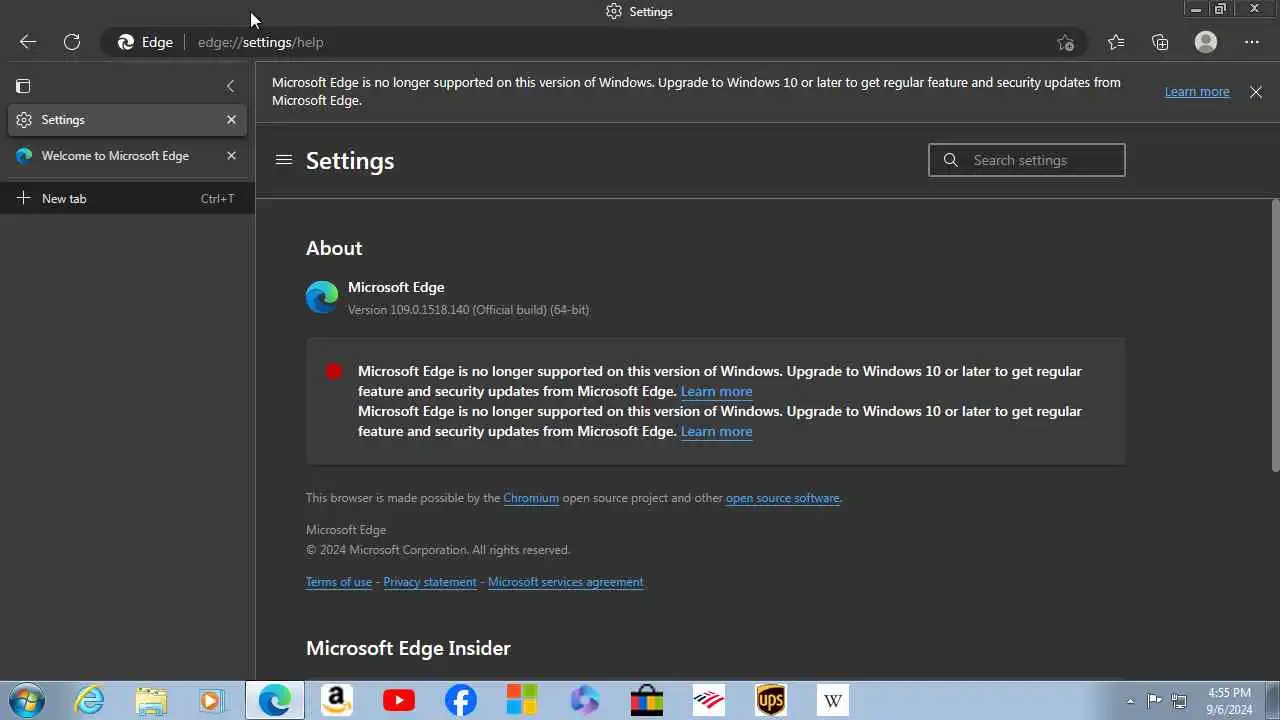The width and height of the screenshot is (1280, 720).
Task: Open the Collections icon
Action: [x=1160, y=42]
